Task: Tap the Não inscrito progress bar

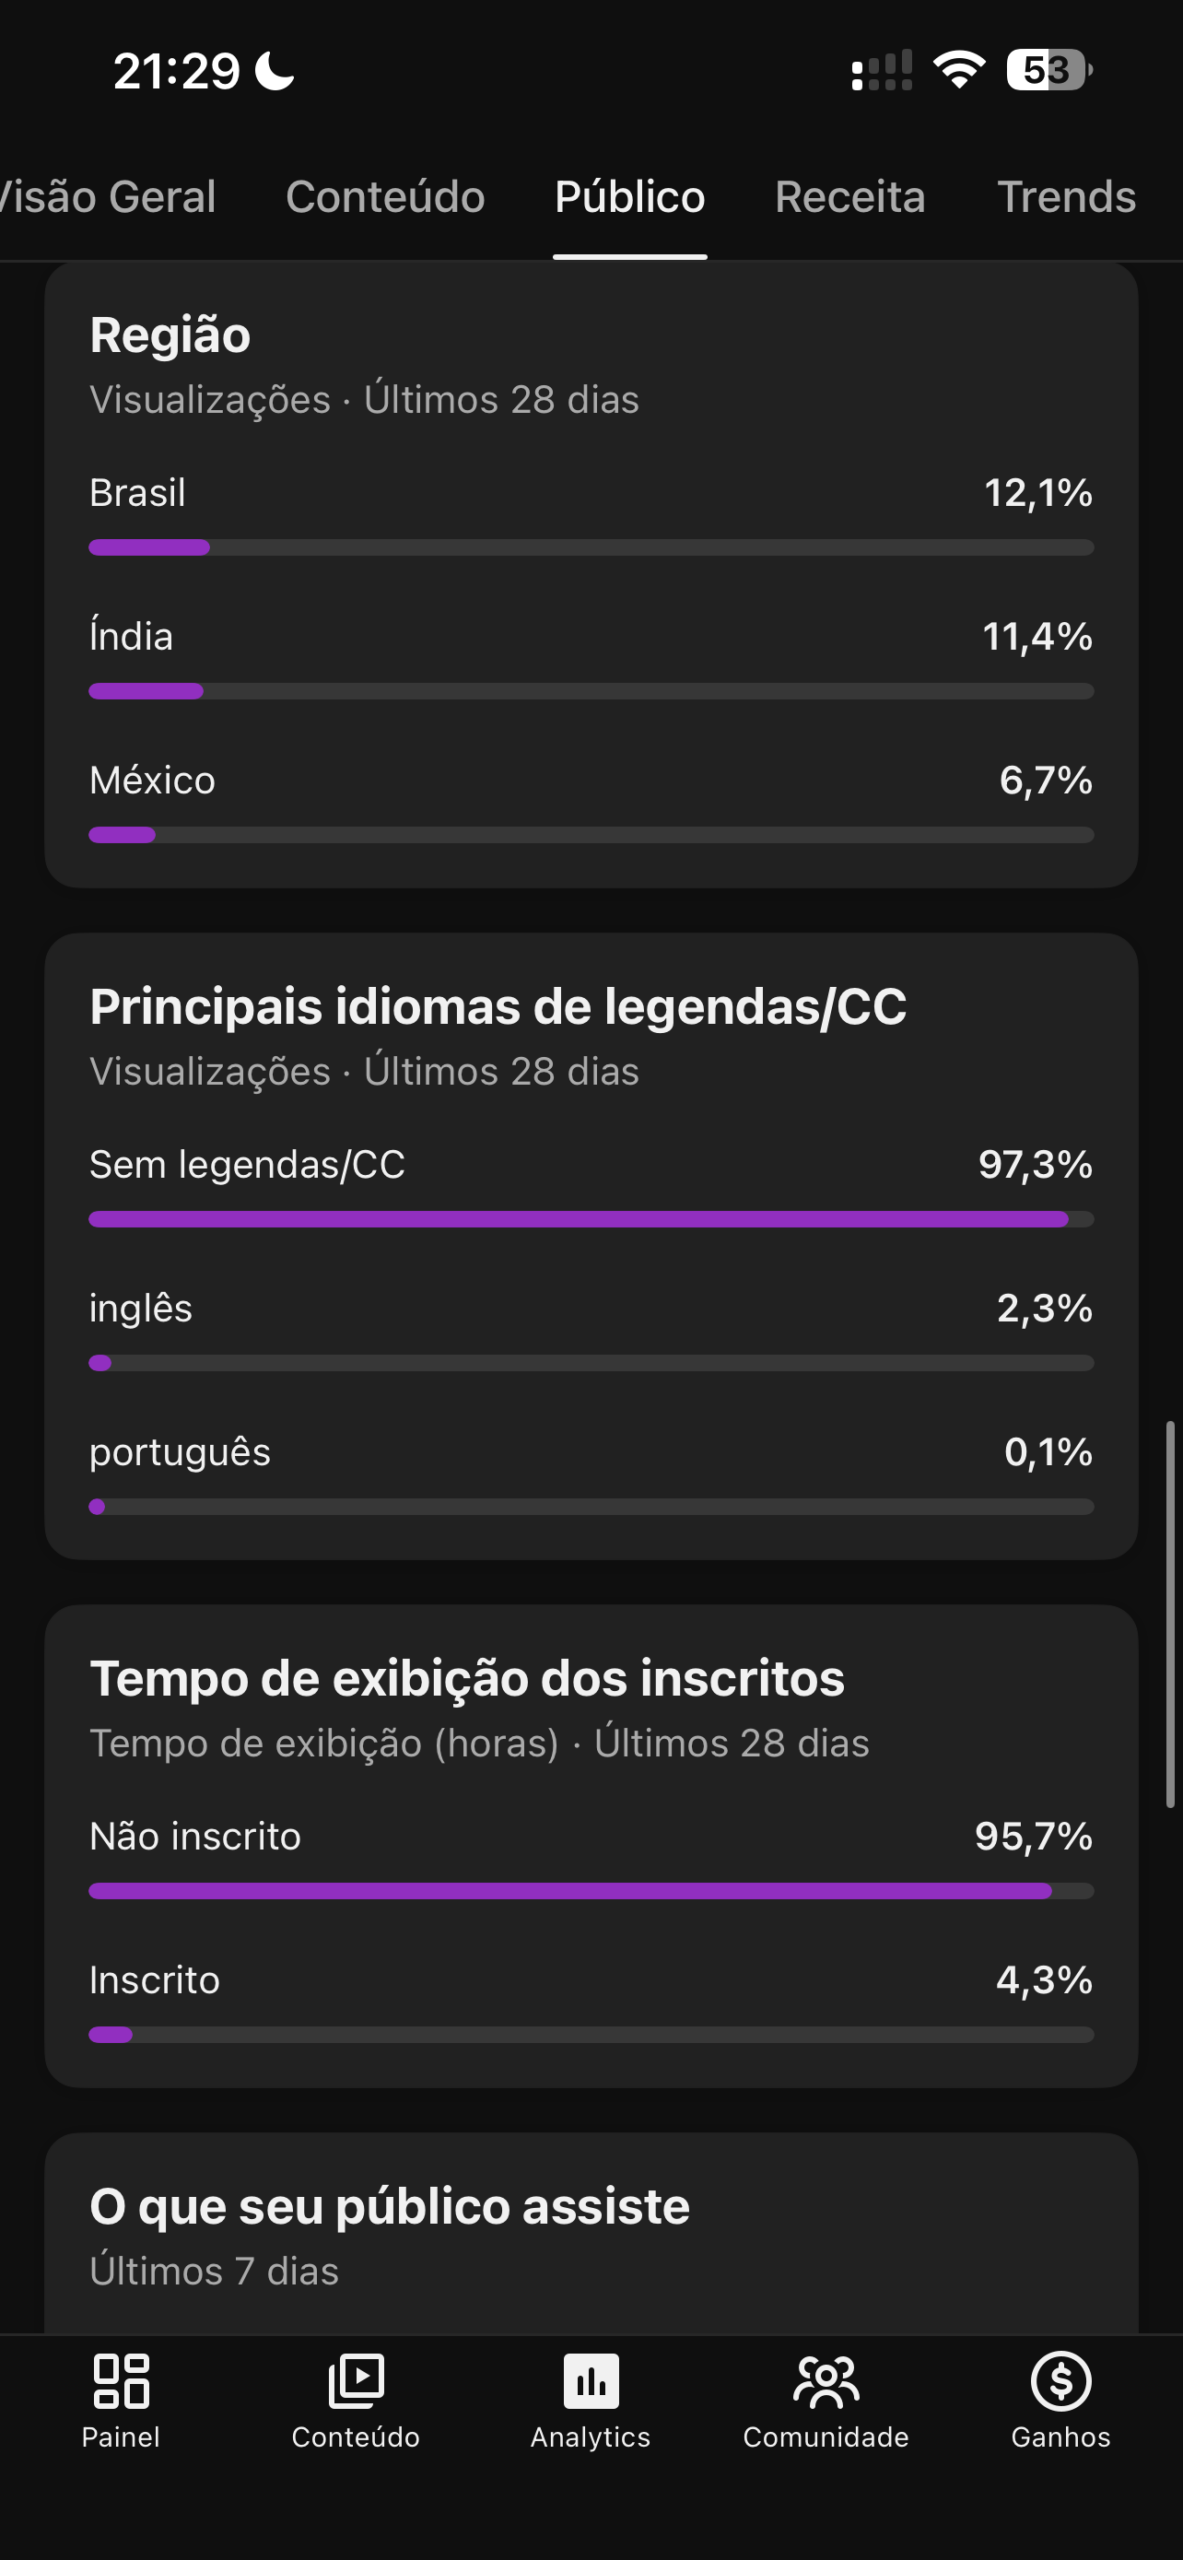Action: point(591,1892)
